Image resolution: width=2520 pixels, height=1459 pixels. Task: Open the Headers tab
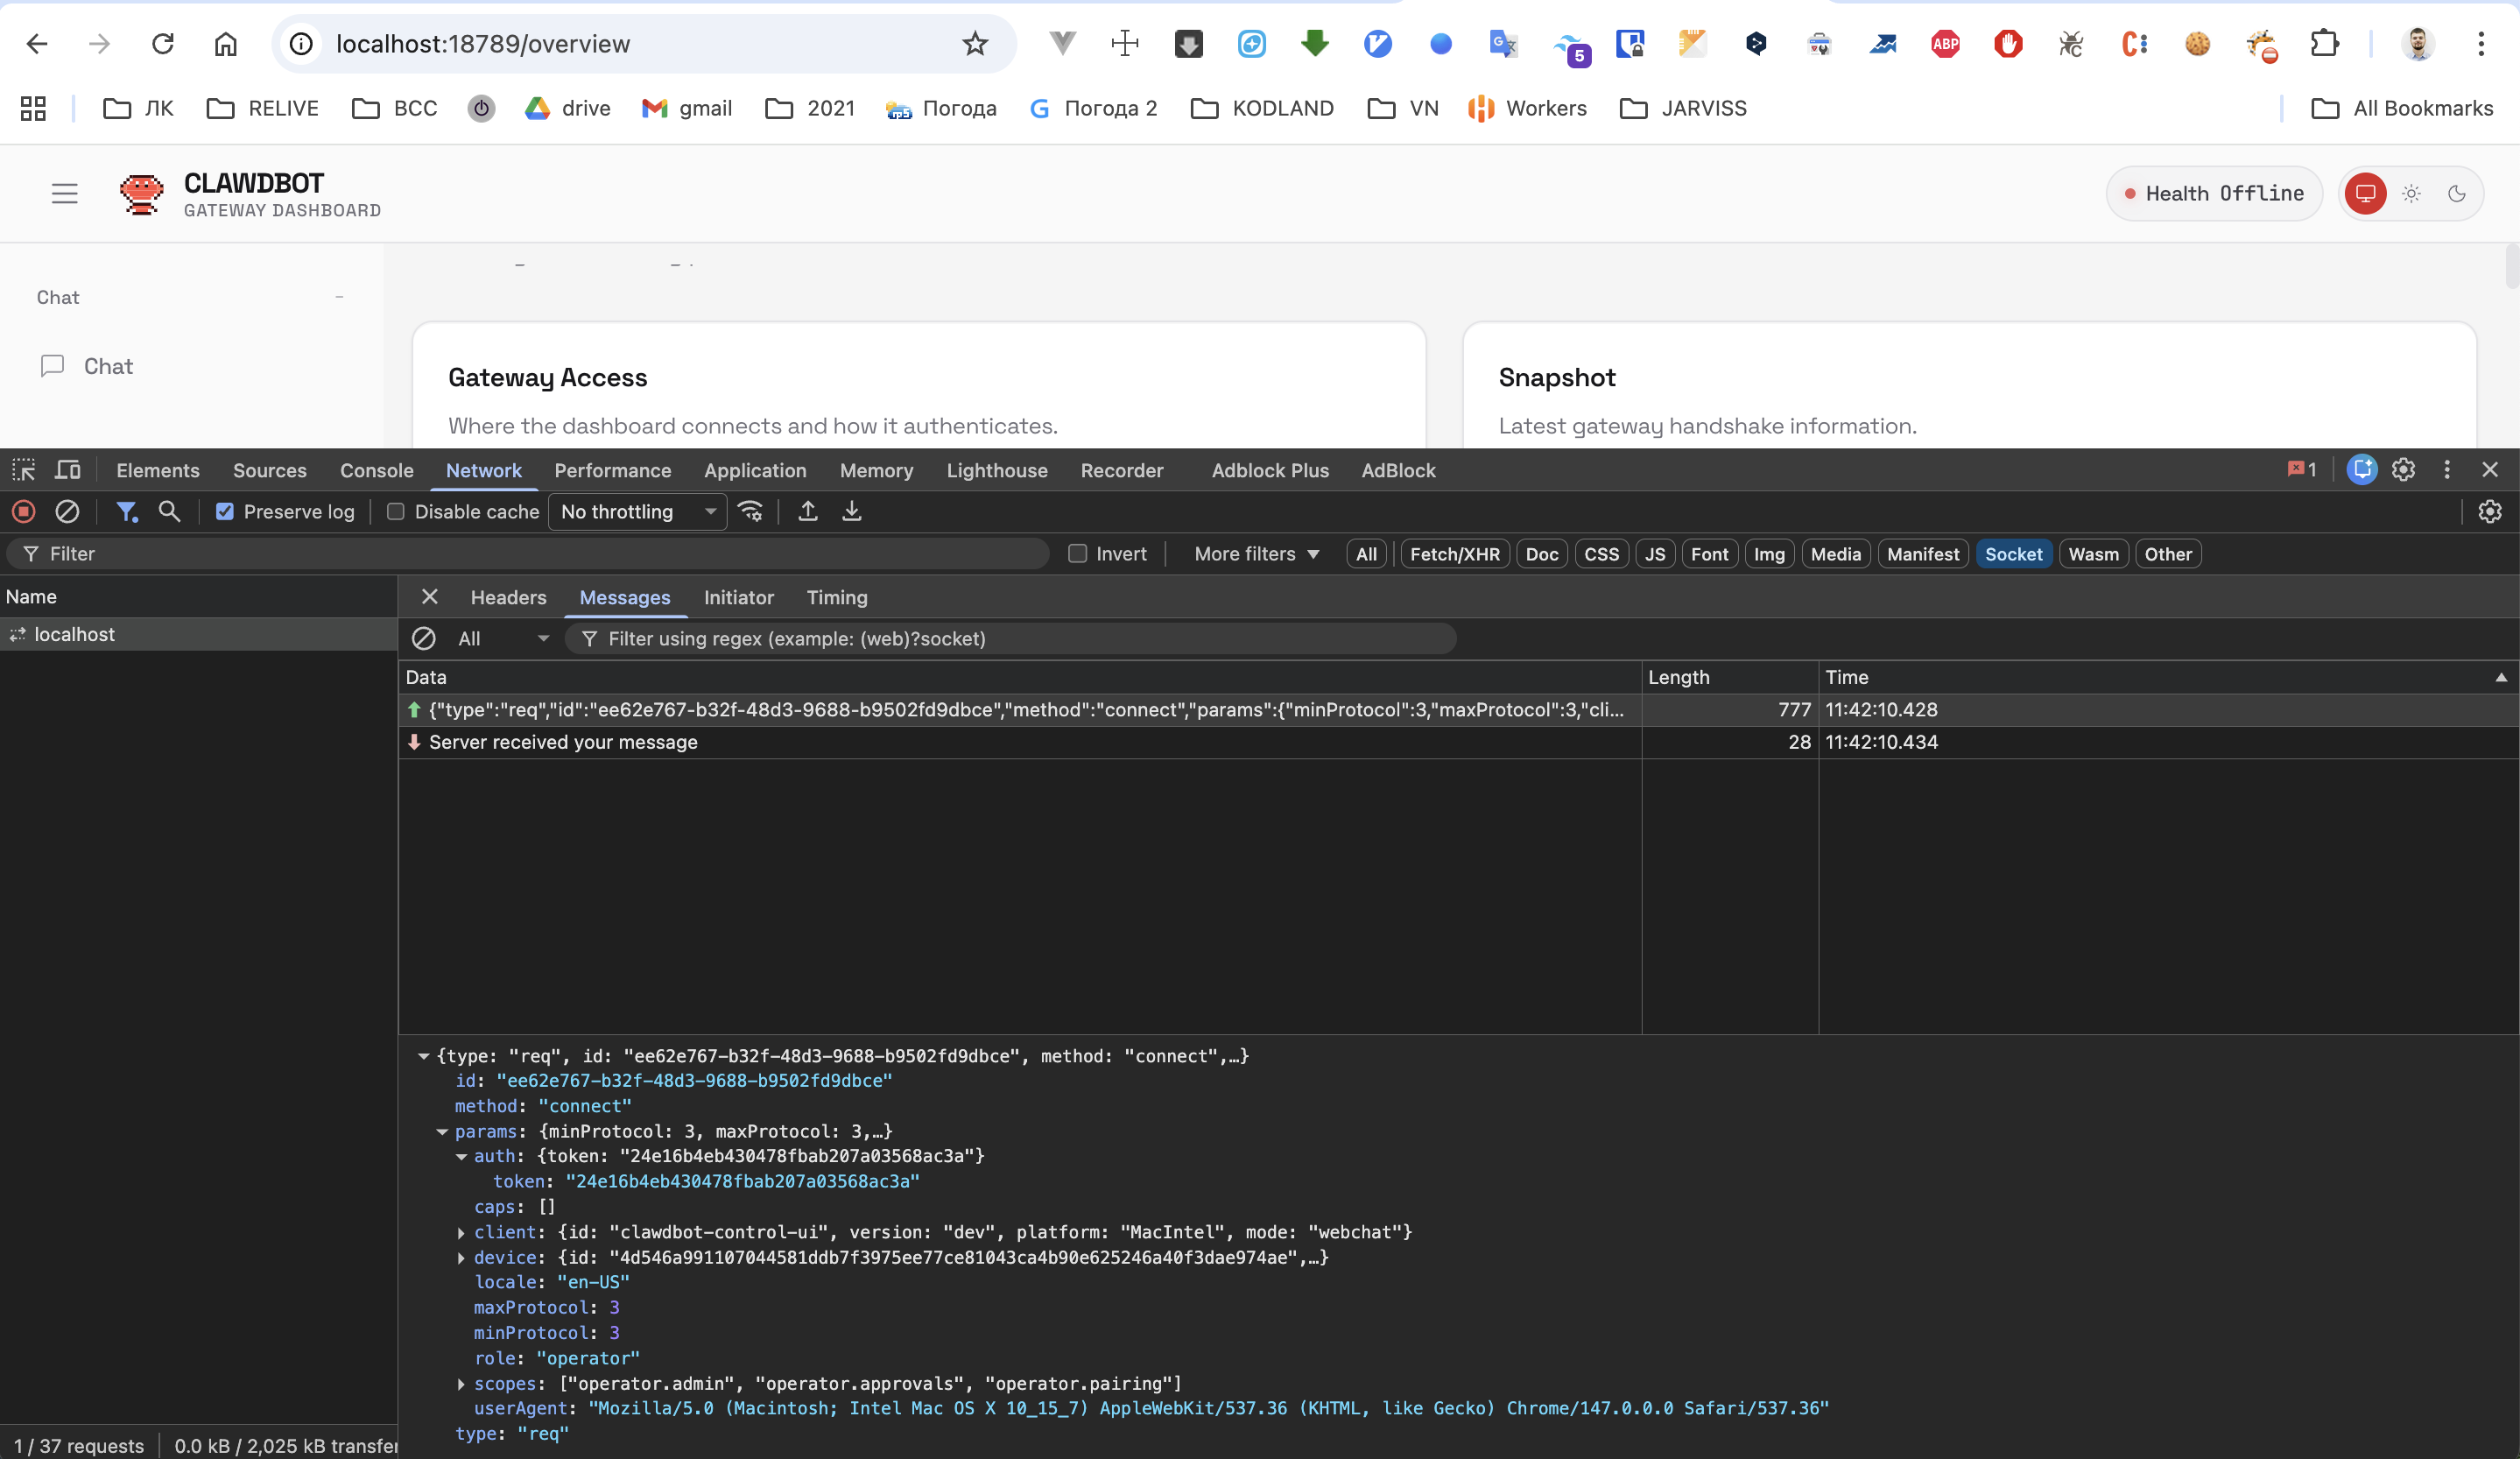508,597
